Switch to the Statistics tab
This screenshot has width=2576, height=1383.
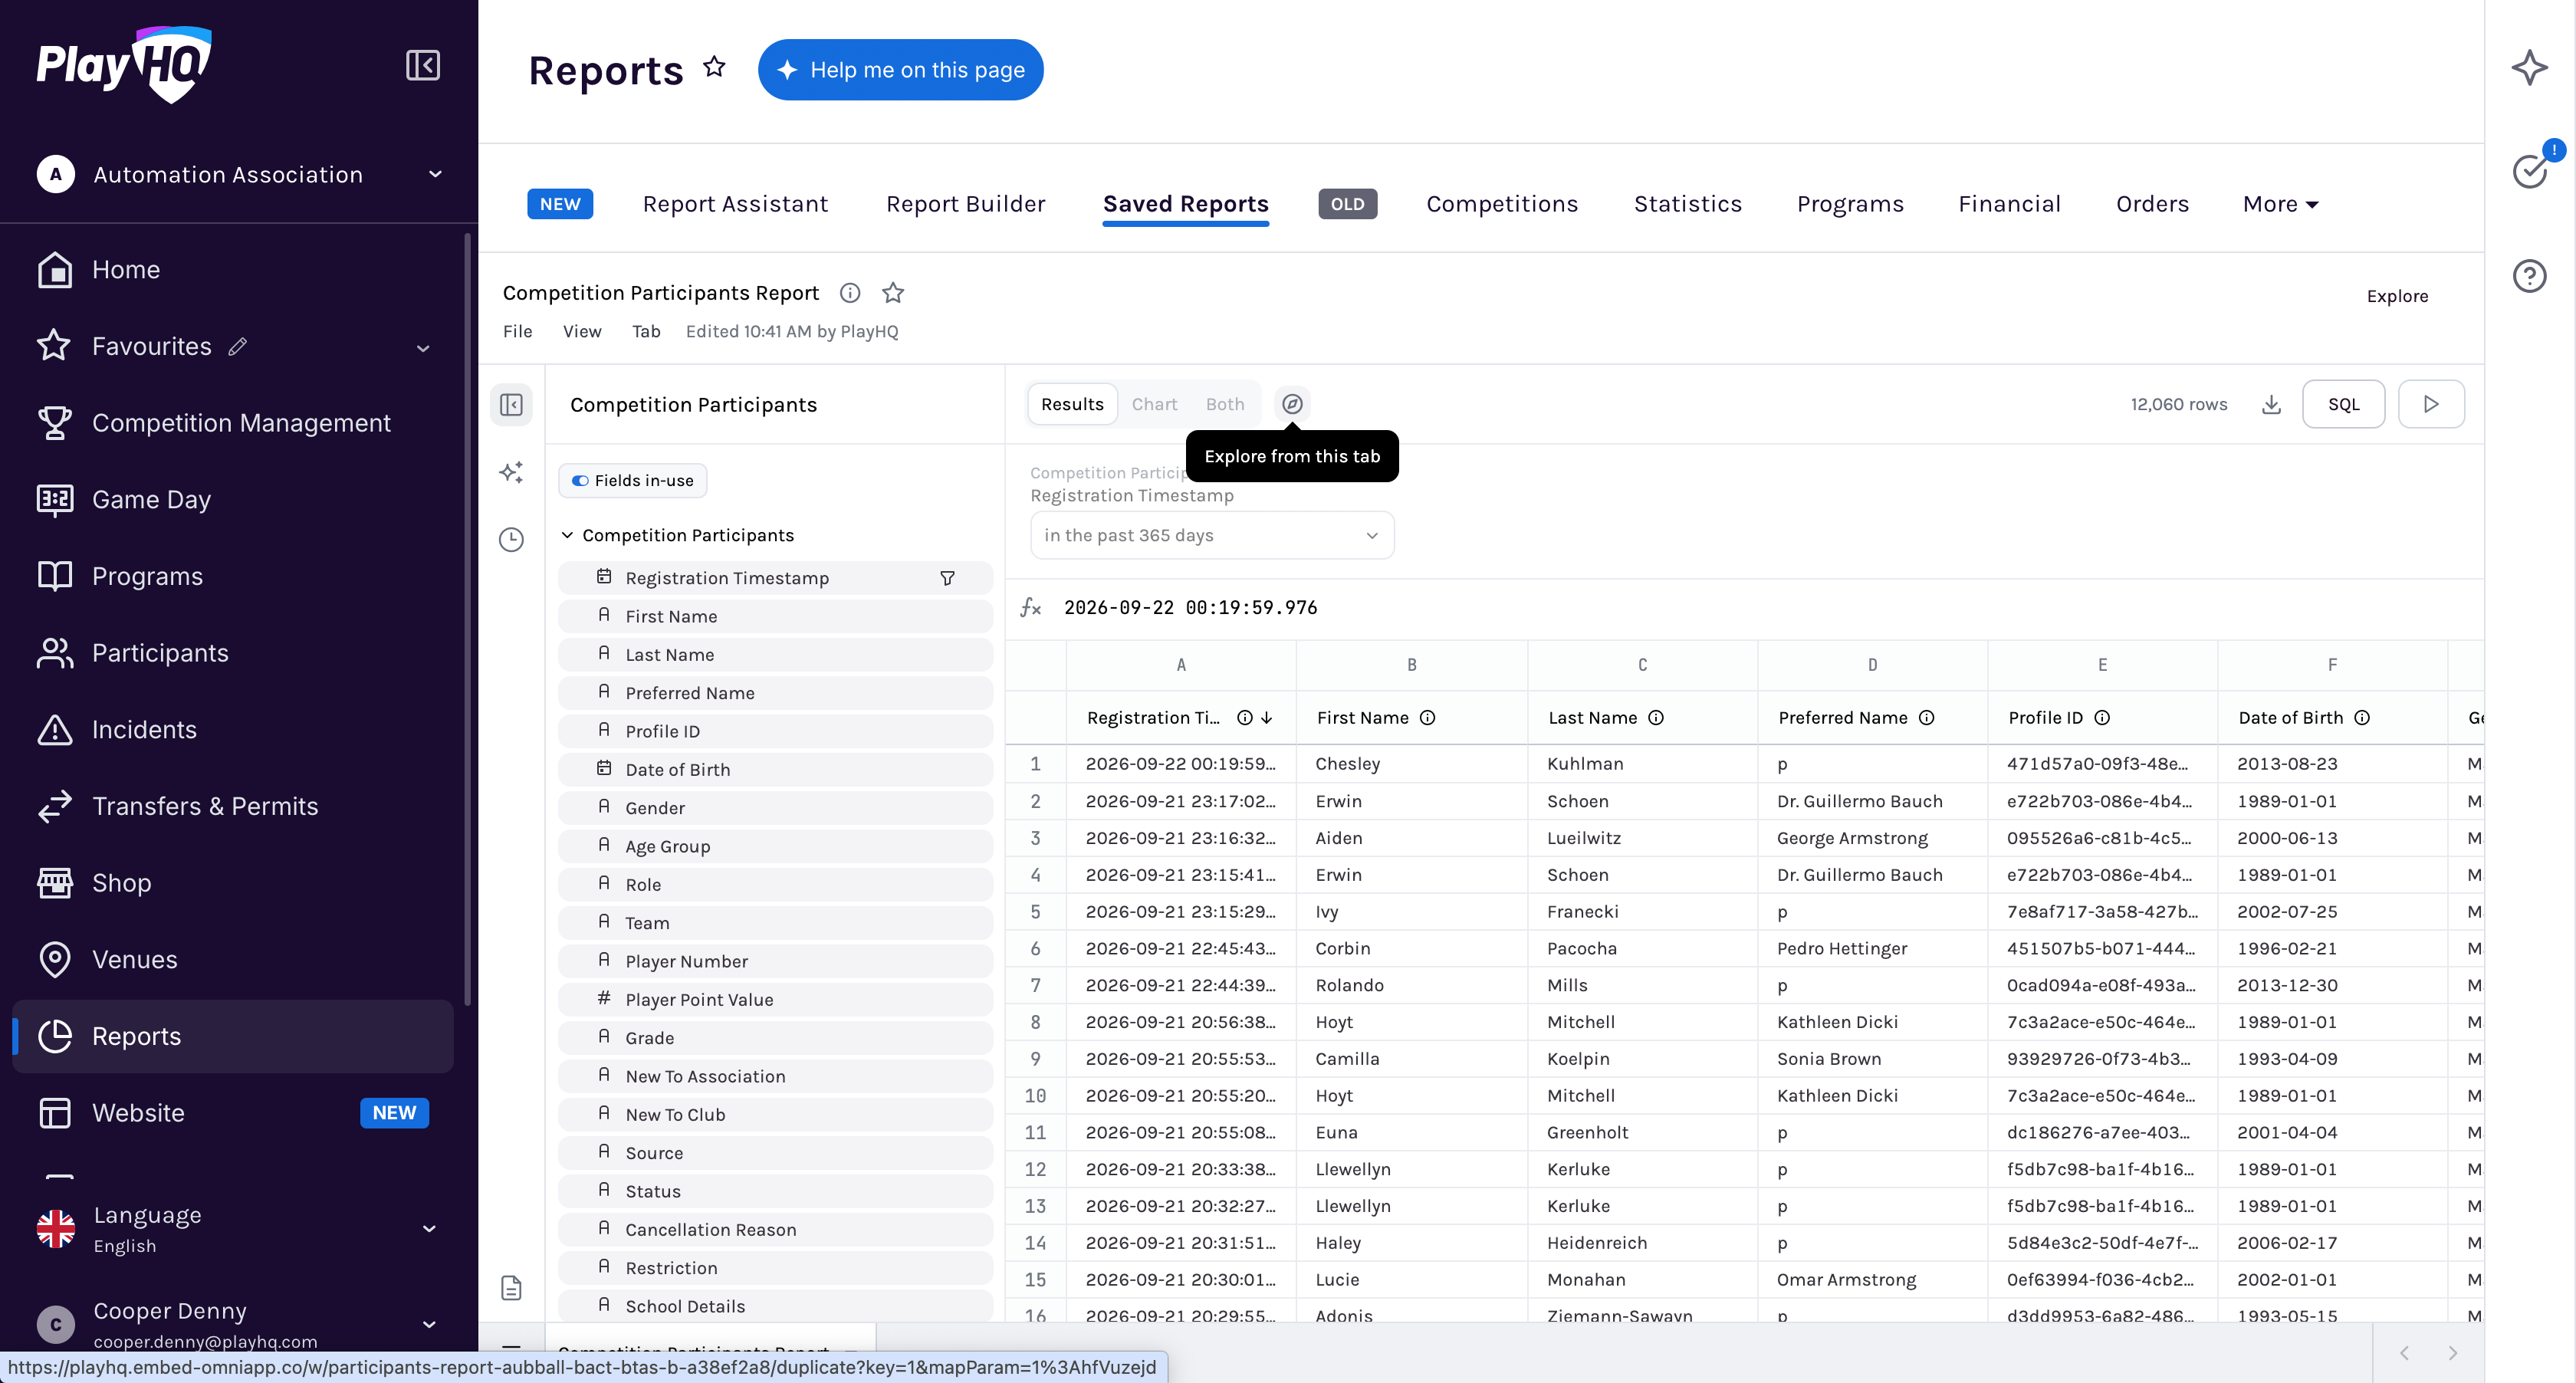tap(1688, 204)
